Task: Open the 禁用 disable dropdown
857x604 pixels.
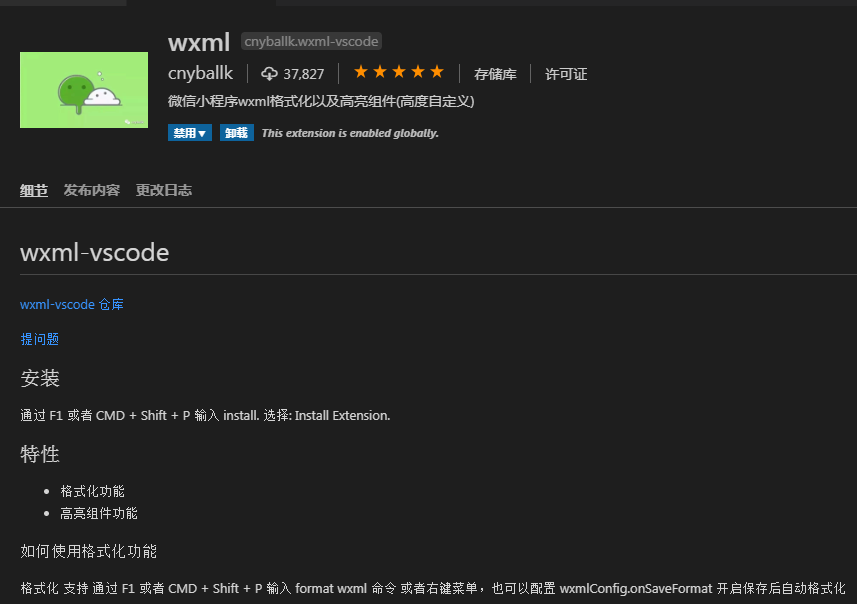Action: pos(190,133)
